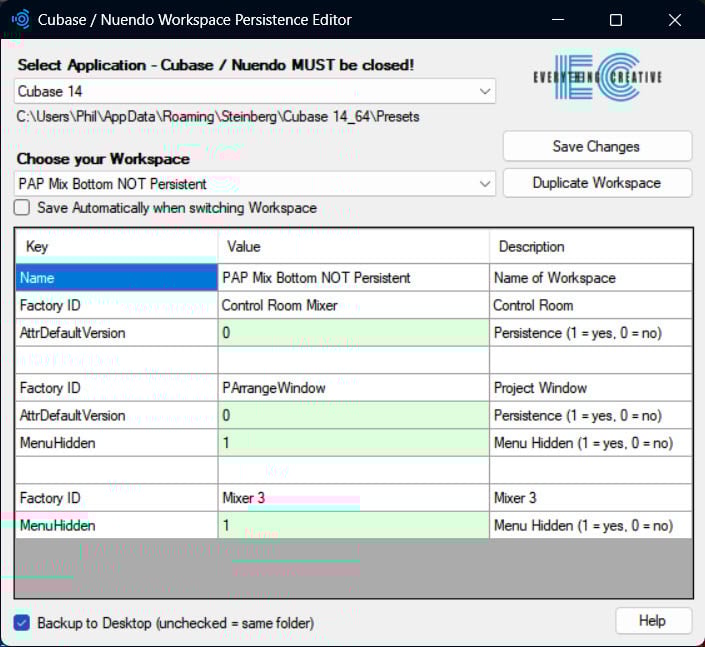
Task: Edit Mixer 3 MenuHidden value 1
Action: coord(354,525)
